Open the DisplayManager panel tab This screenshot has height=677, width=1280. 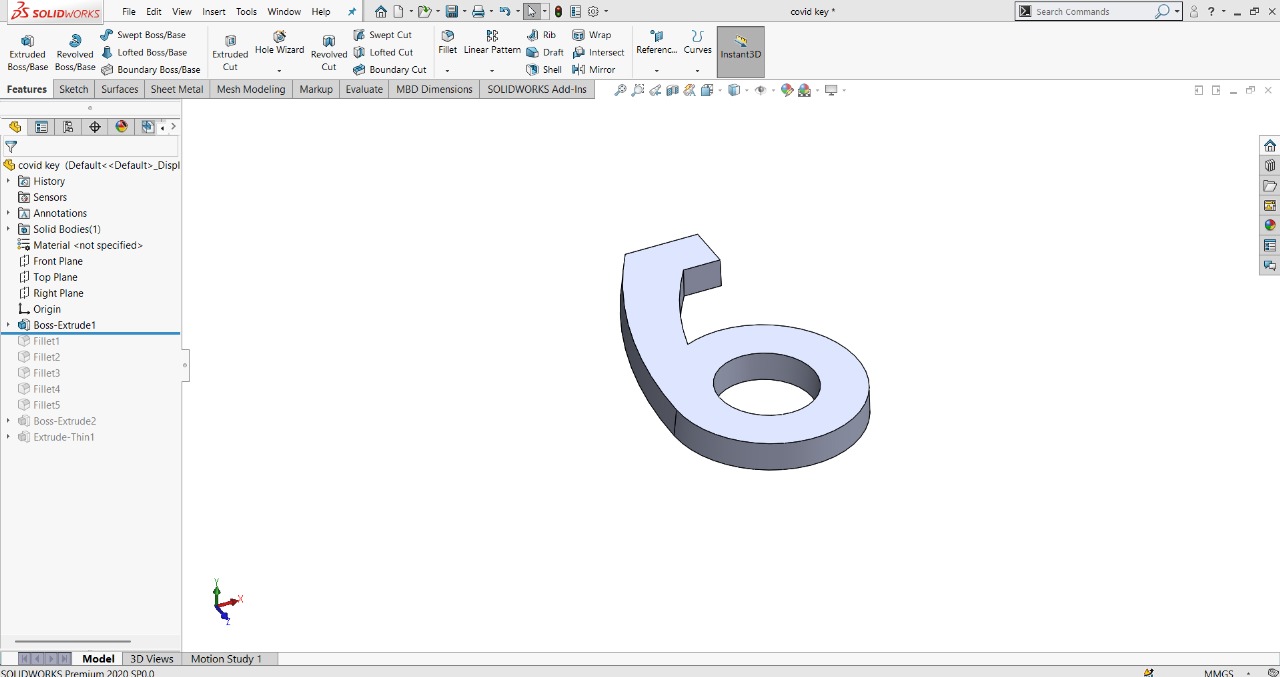coord(122,127)
